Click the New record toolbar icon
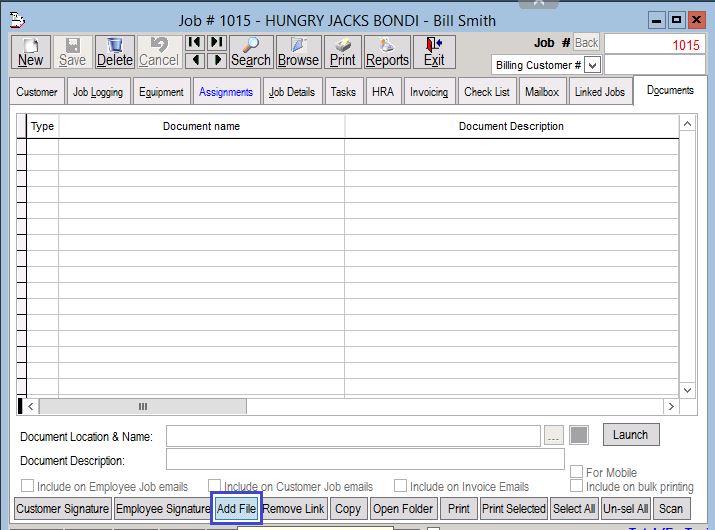The width and height of the screenshot is (715, 530). click(x=31, y=52)
